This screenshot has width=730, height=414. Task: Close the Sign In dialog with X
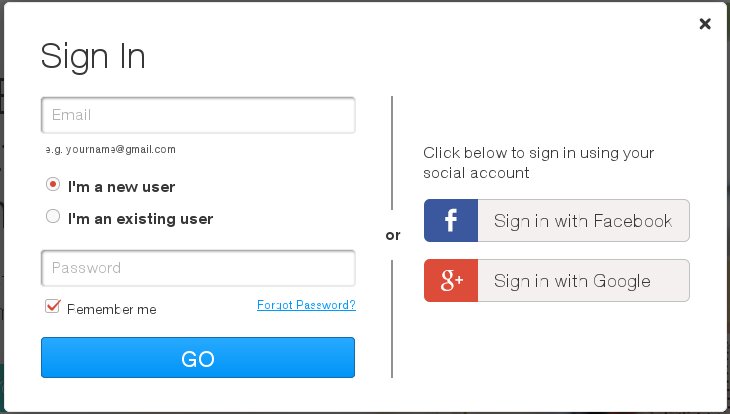click(705, 24)
